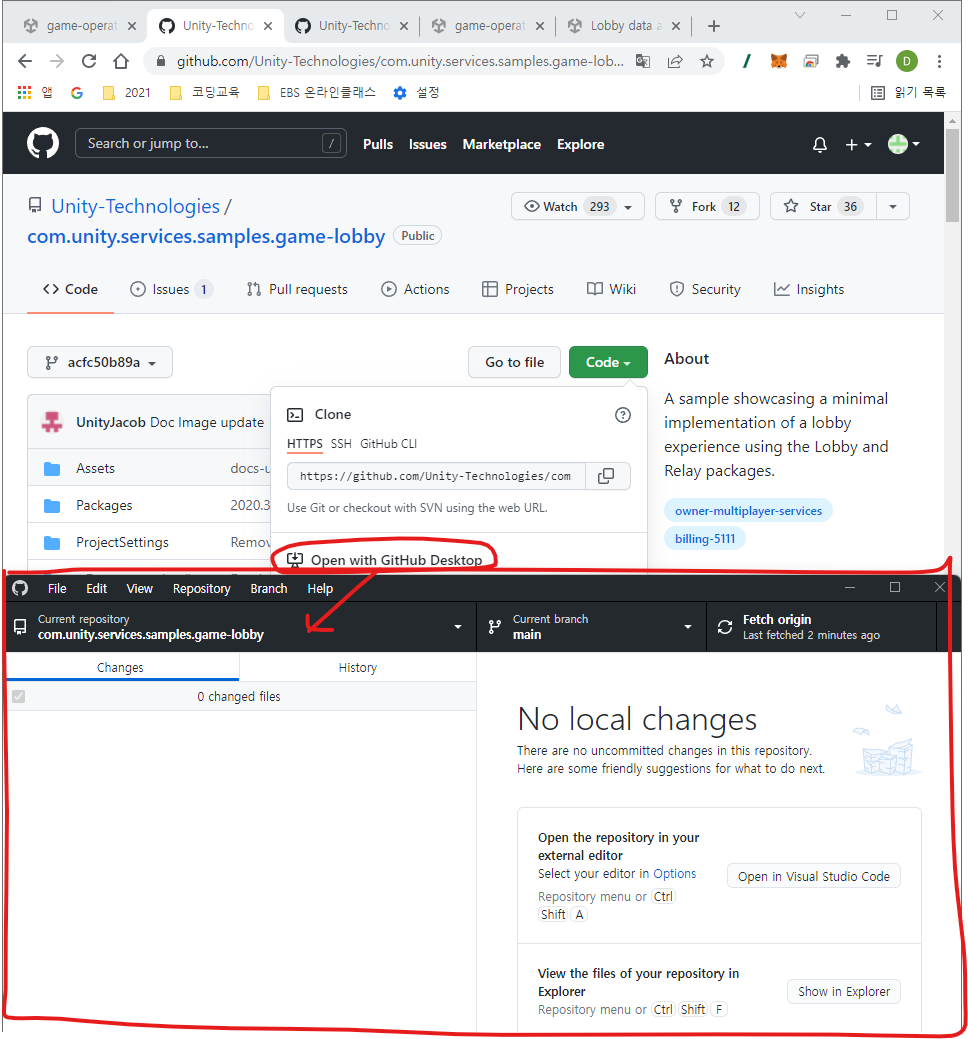Screen dimensions: 968x1039
Task: Fork the repository
Action: (x=707, y=207)
